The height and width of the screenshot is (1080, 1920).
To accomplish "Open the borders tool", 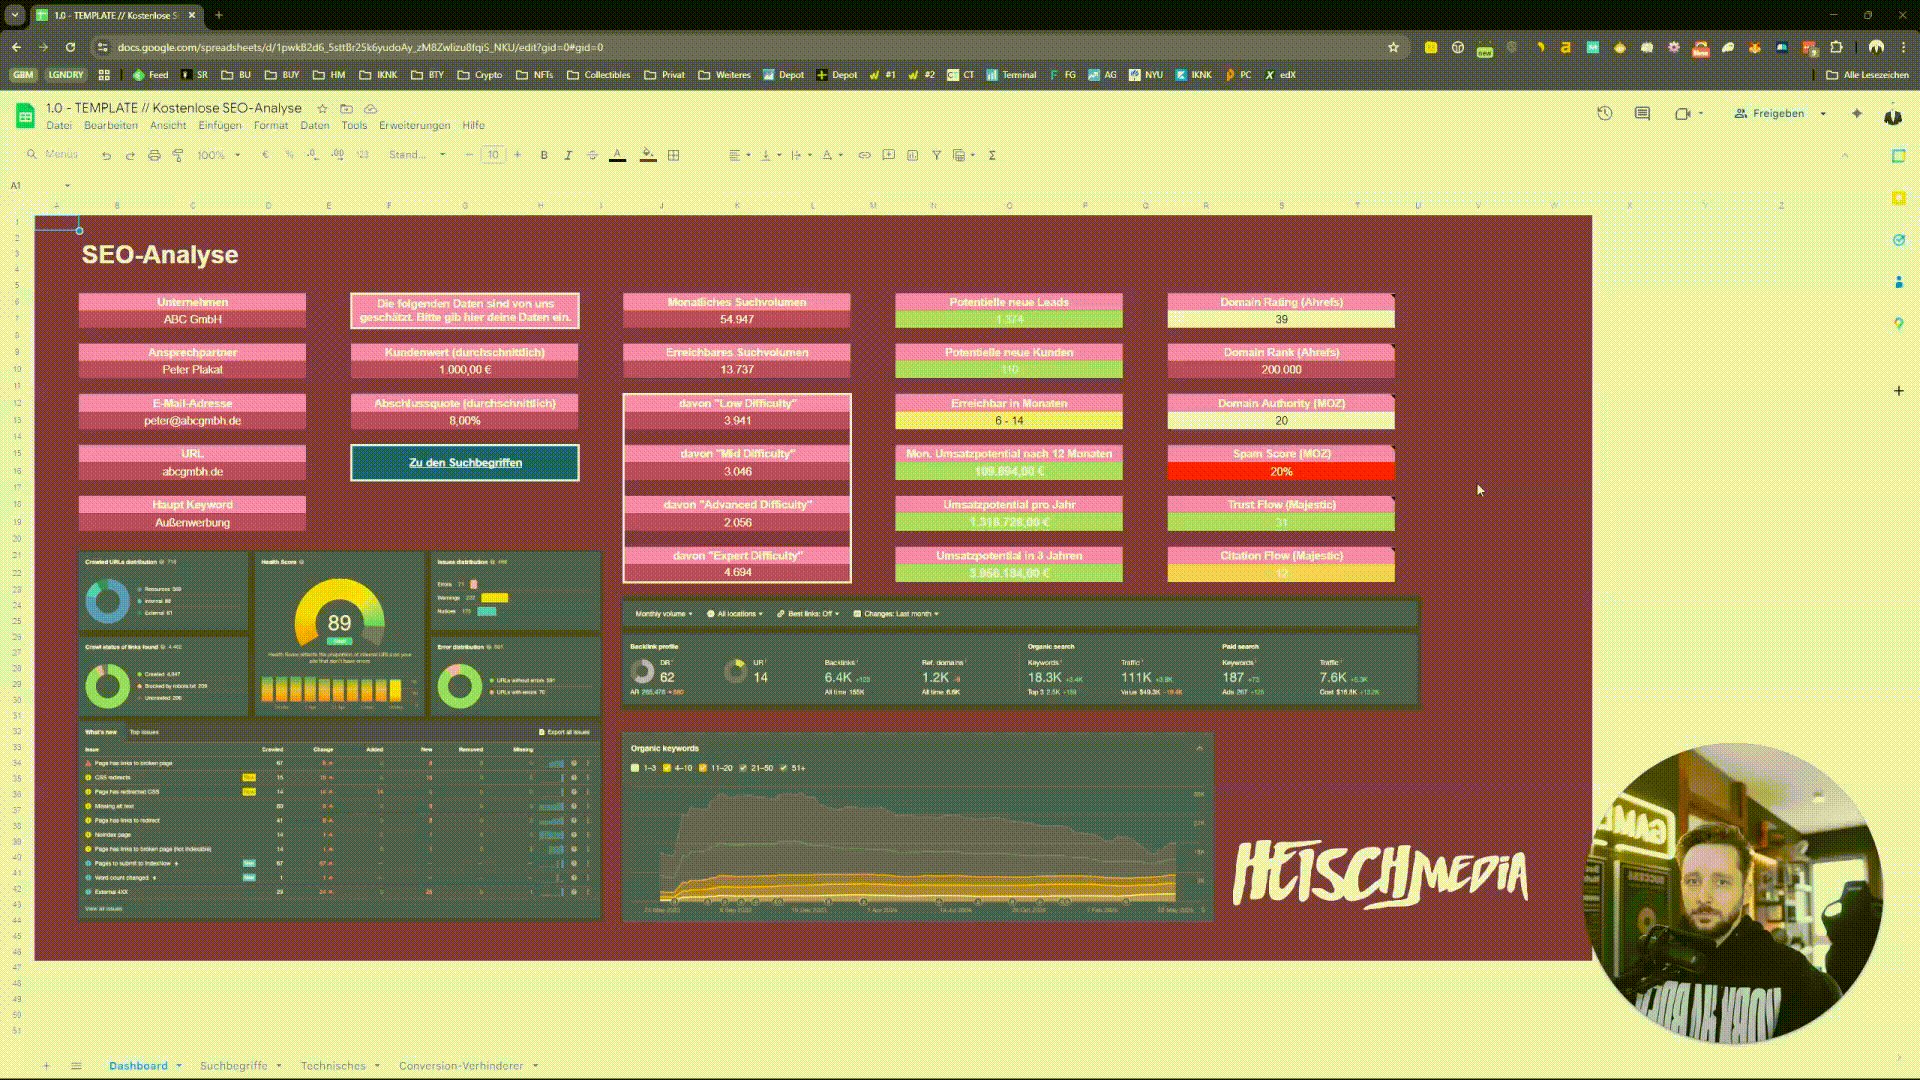I will (674, 155).
